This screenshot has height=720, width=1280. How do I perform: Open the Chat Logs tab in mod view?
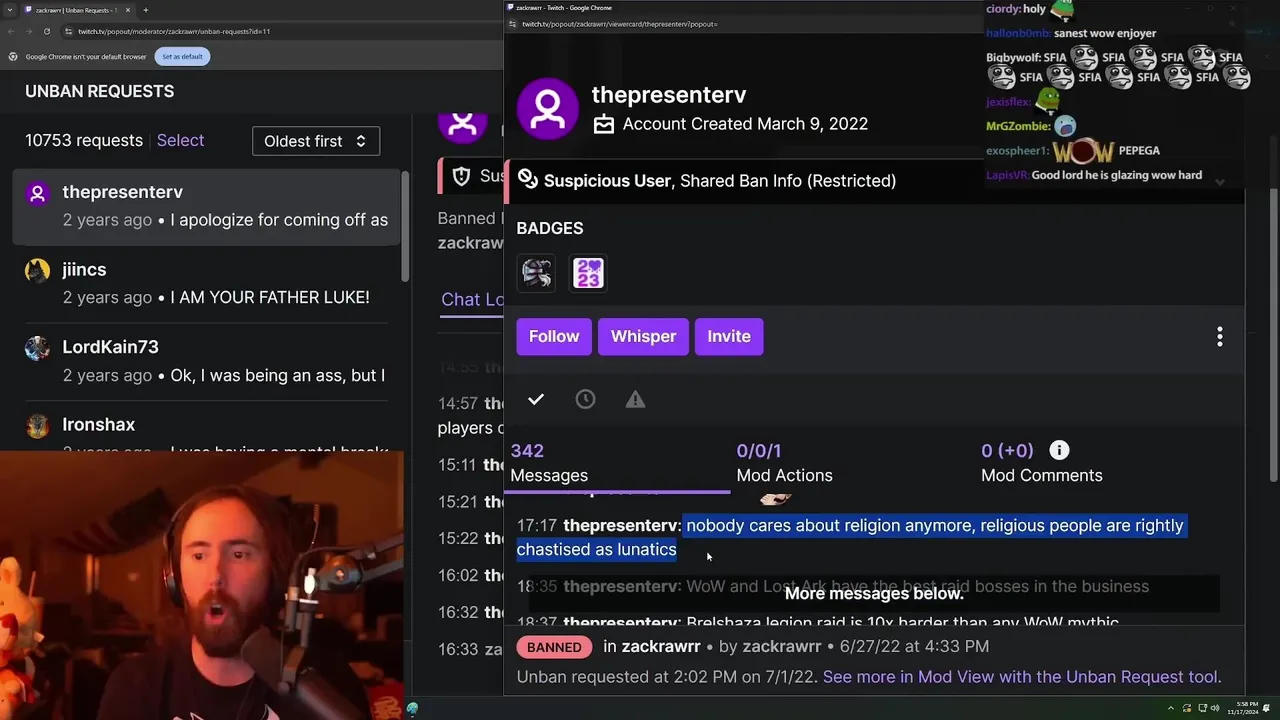[x=472, y=299]
